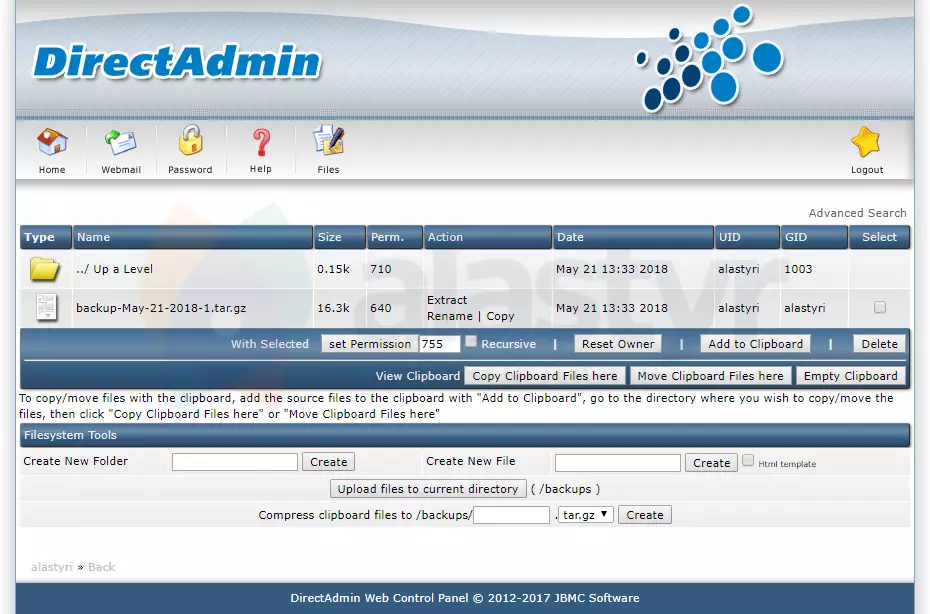The image size is (930, 614).
Task: Extract the backup-May-21-2018-1.tar.gz archive
Action: 446,299
